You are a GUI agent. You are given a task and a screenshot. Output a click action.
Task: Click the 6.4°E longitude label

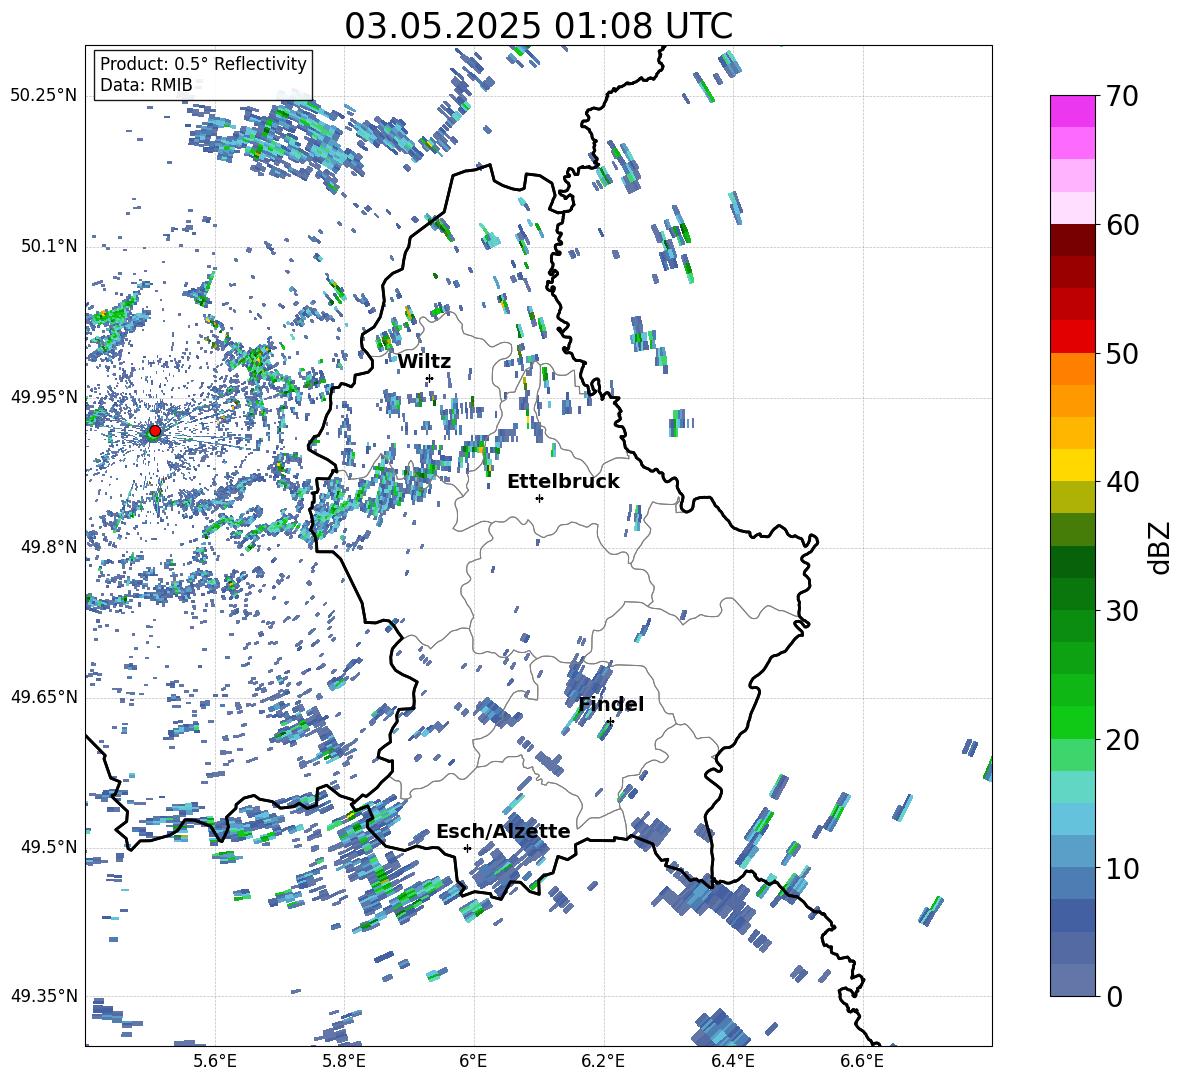pos(732,1061)
